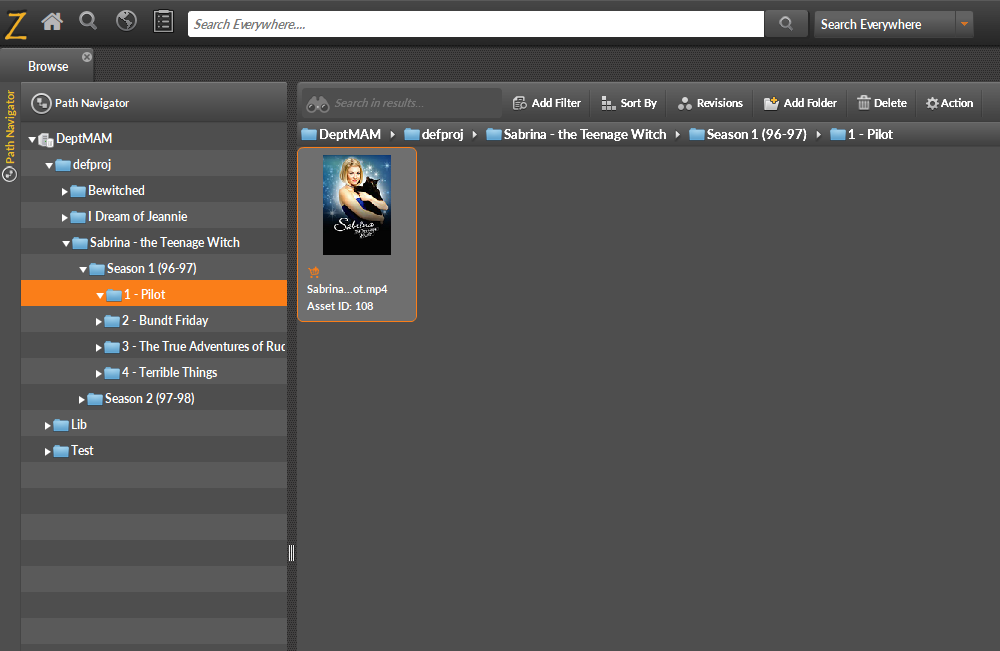Expand the 3 - The True Adventures arrow
The height and width of the screenshot is (651, 1000).
click(x=99, y=347)
